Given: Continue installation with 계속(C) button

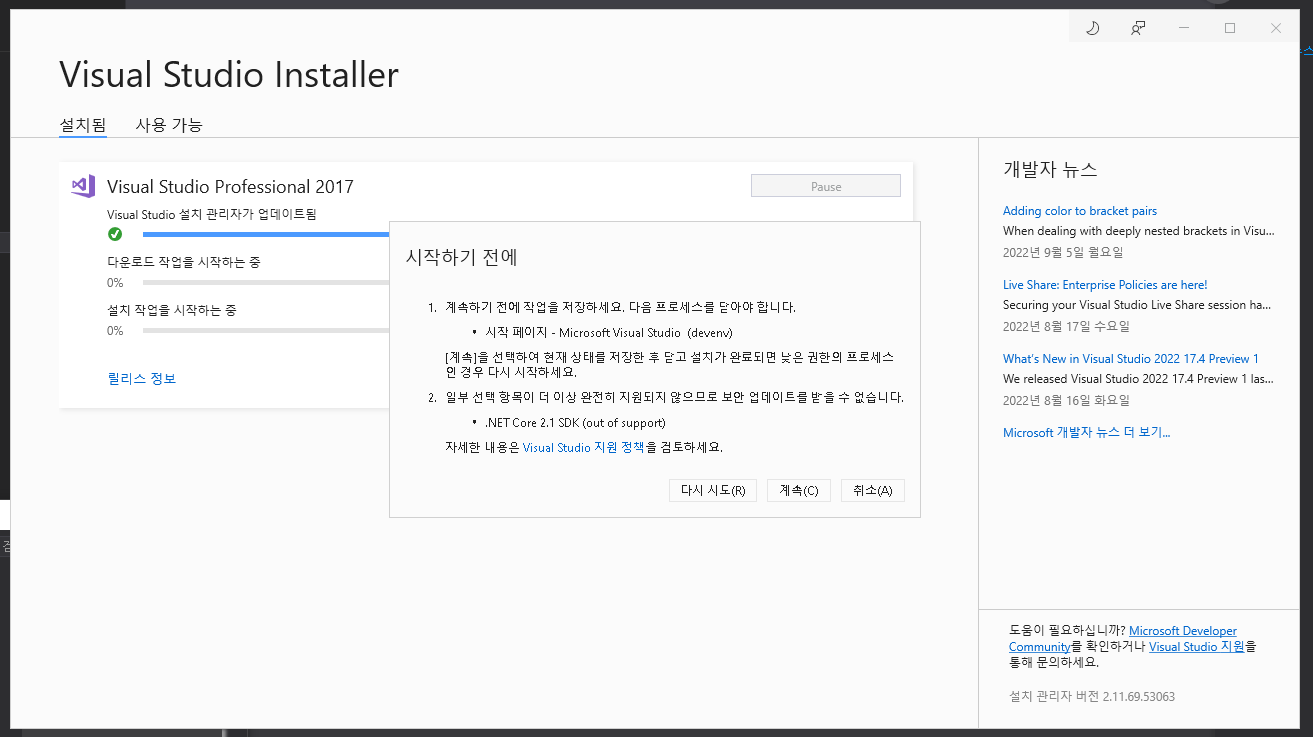Looking at the screenshot, I should [x=798, y=490].
